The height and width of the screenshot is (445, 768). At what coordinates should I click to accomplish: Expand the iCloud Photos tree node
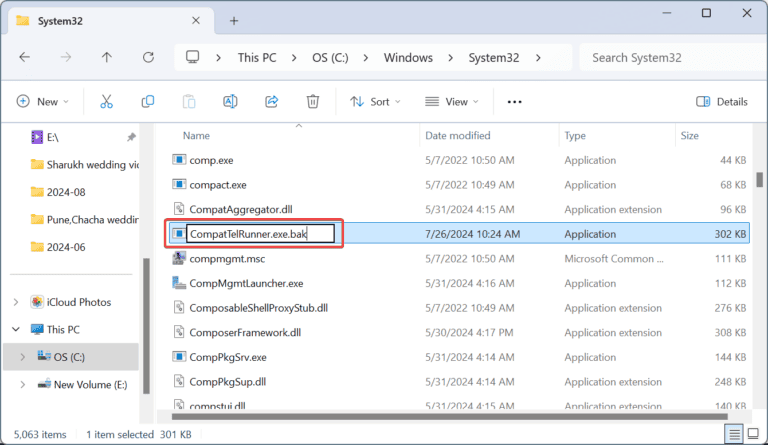coord(16,302)
